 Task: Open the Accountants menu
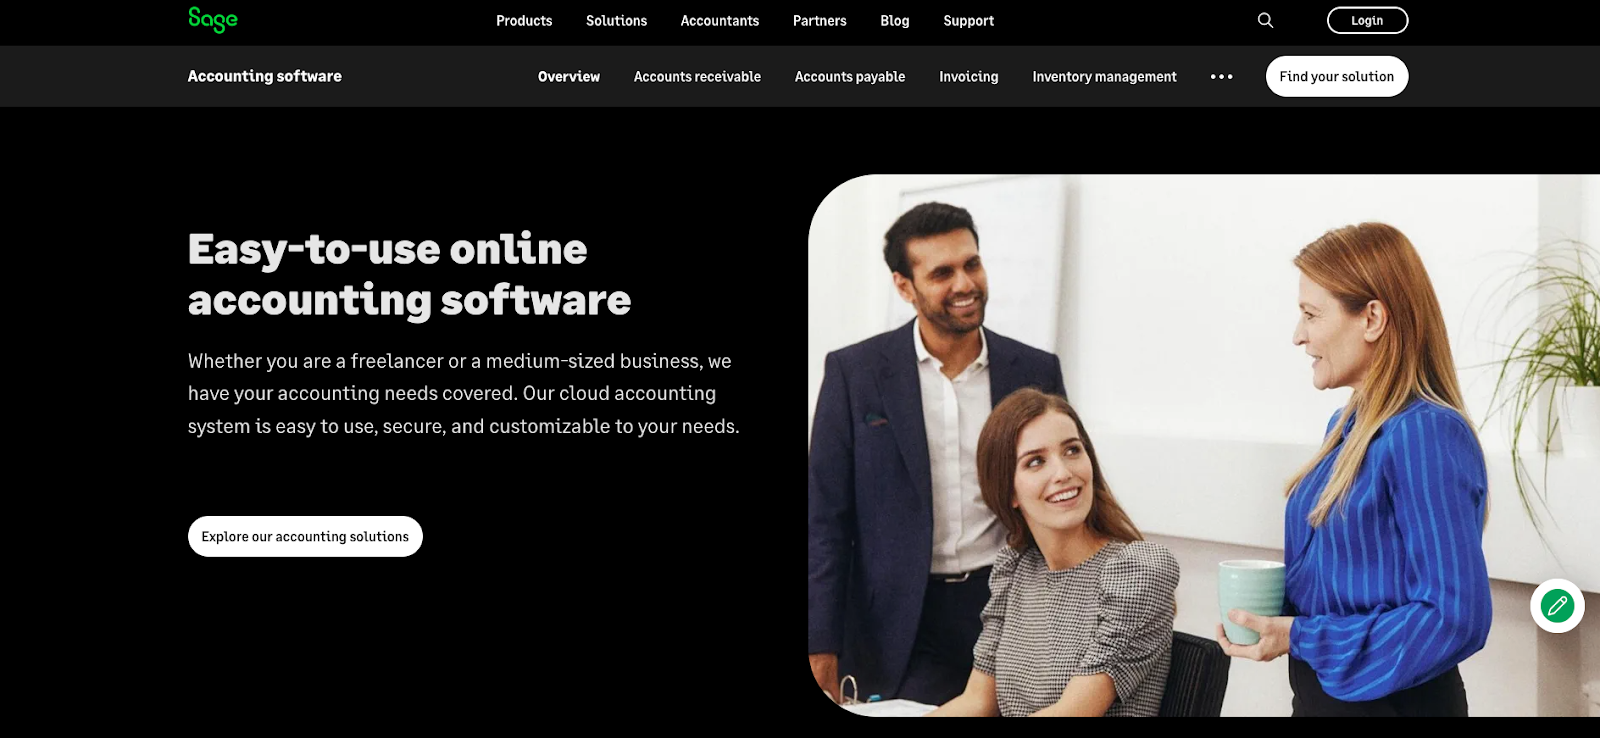[x=720, y=21]
